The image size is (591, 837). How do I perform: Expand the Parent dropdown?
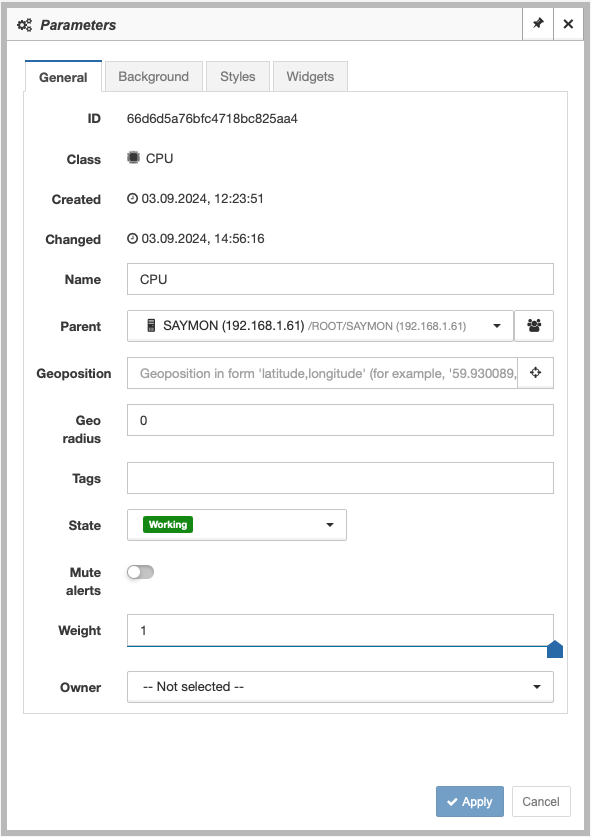pyautogui.click(x=320, y=326)
